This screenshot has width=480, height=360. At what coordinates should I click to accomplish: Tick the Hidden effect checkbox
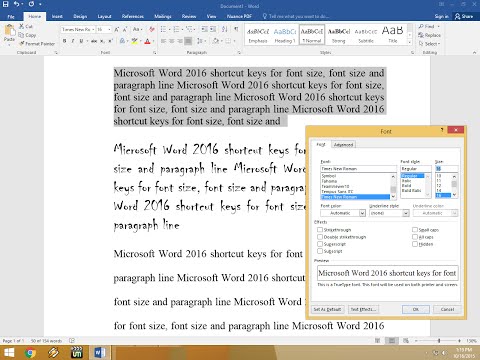(415, 244)
